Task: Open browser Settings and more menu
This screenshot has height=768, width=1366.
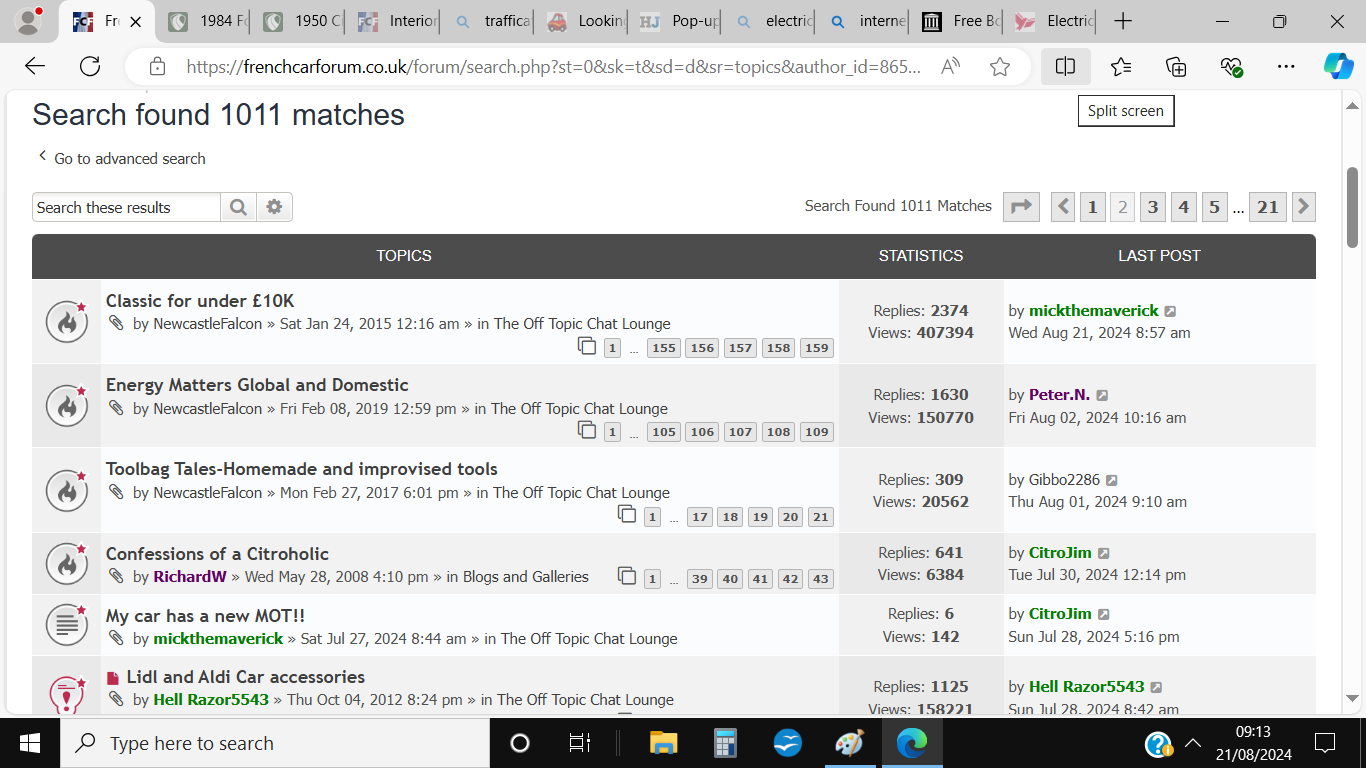Action: click(x=1286, y=66)
